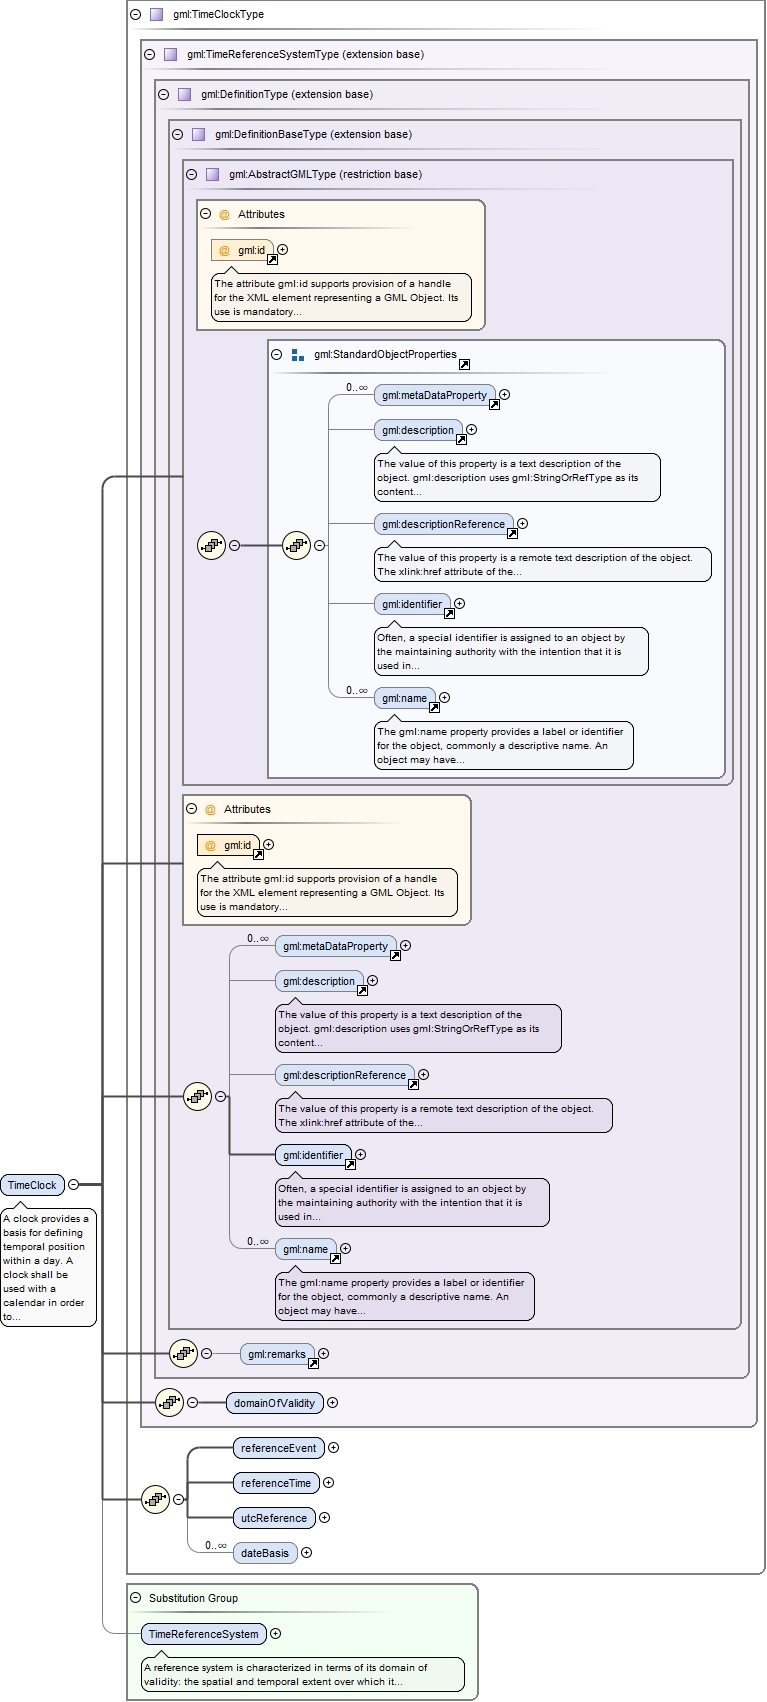Click the sequence icon beside domainOfValidity

click(x=169, y=1402)
